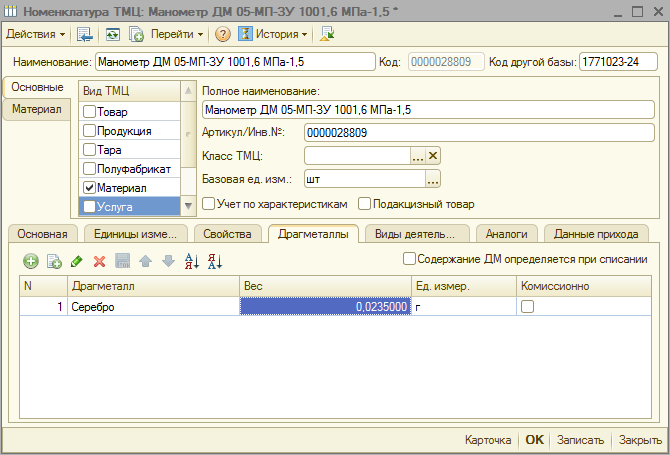Open the Действия dropdown menu
Viewport: 670px width, 455px height.
tap(36, 34)
